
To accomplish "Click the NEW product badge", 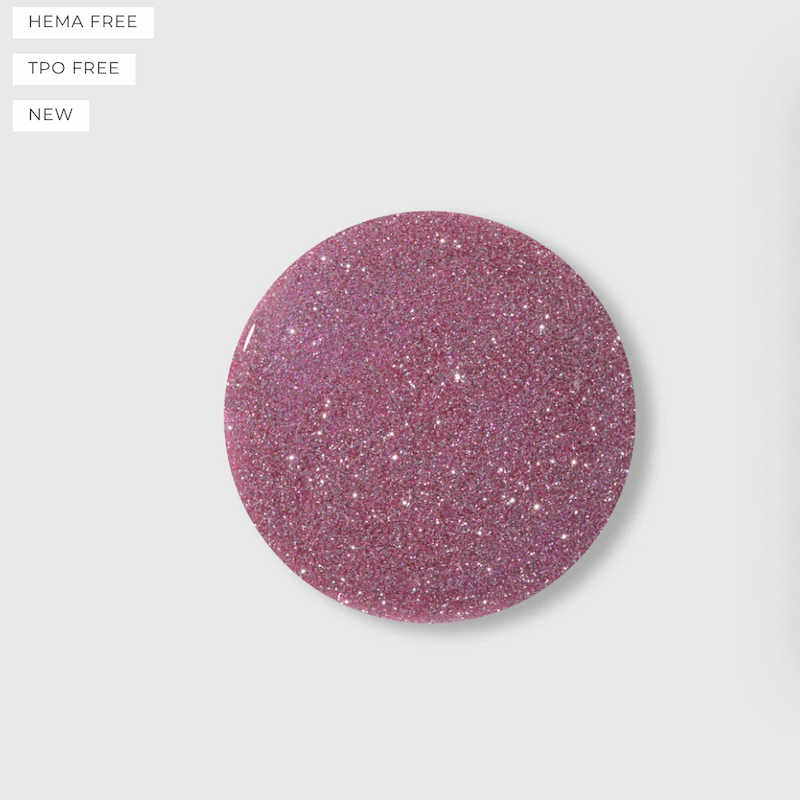I will pos(51,115).
